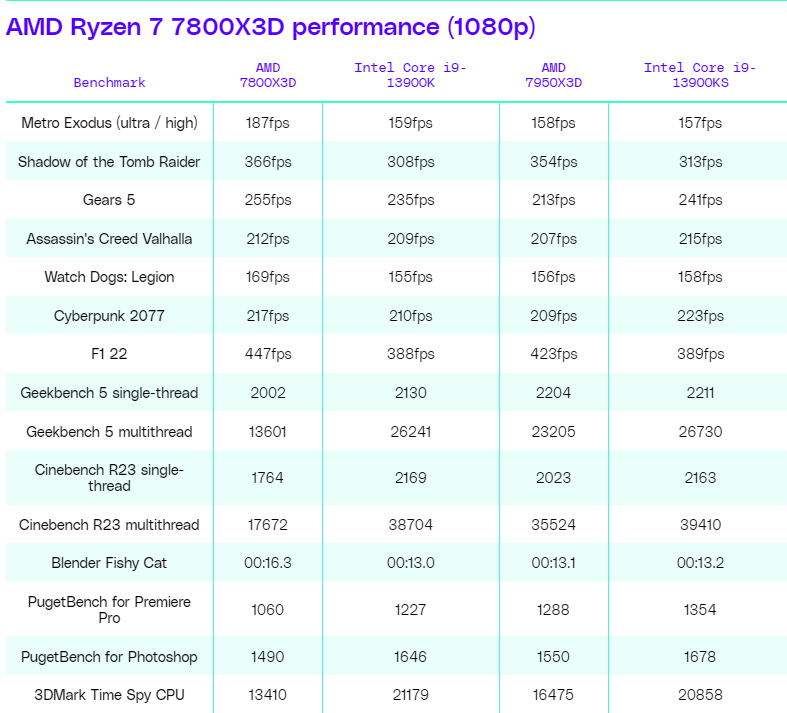The height and width of the screenshot is (713, 787).
Task: Click the Geekbench 5 single-thread label
Action: pos(109,393)
